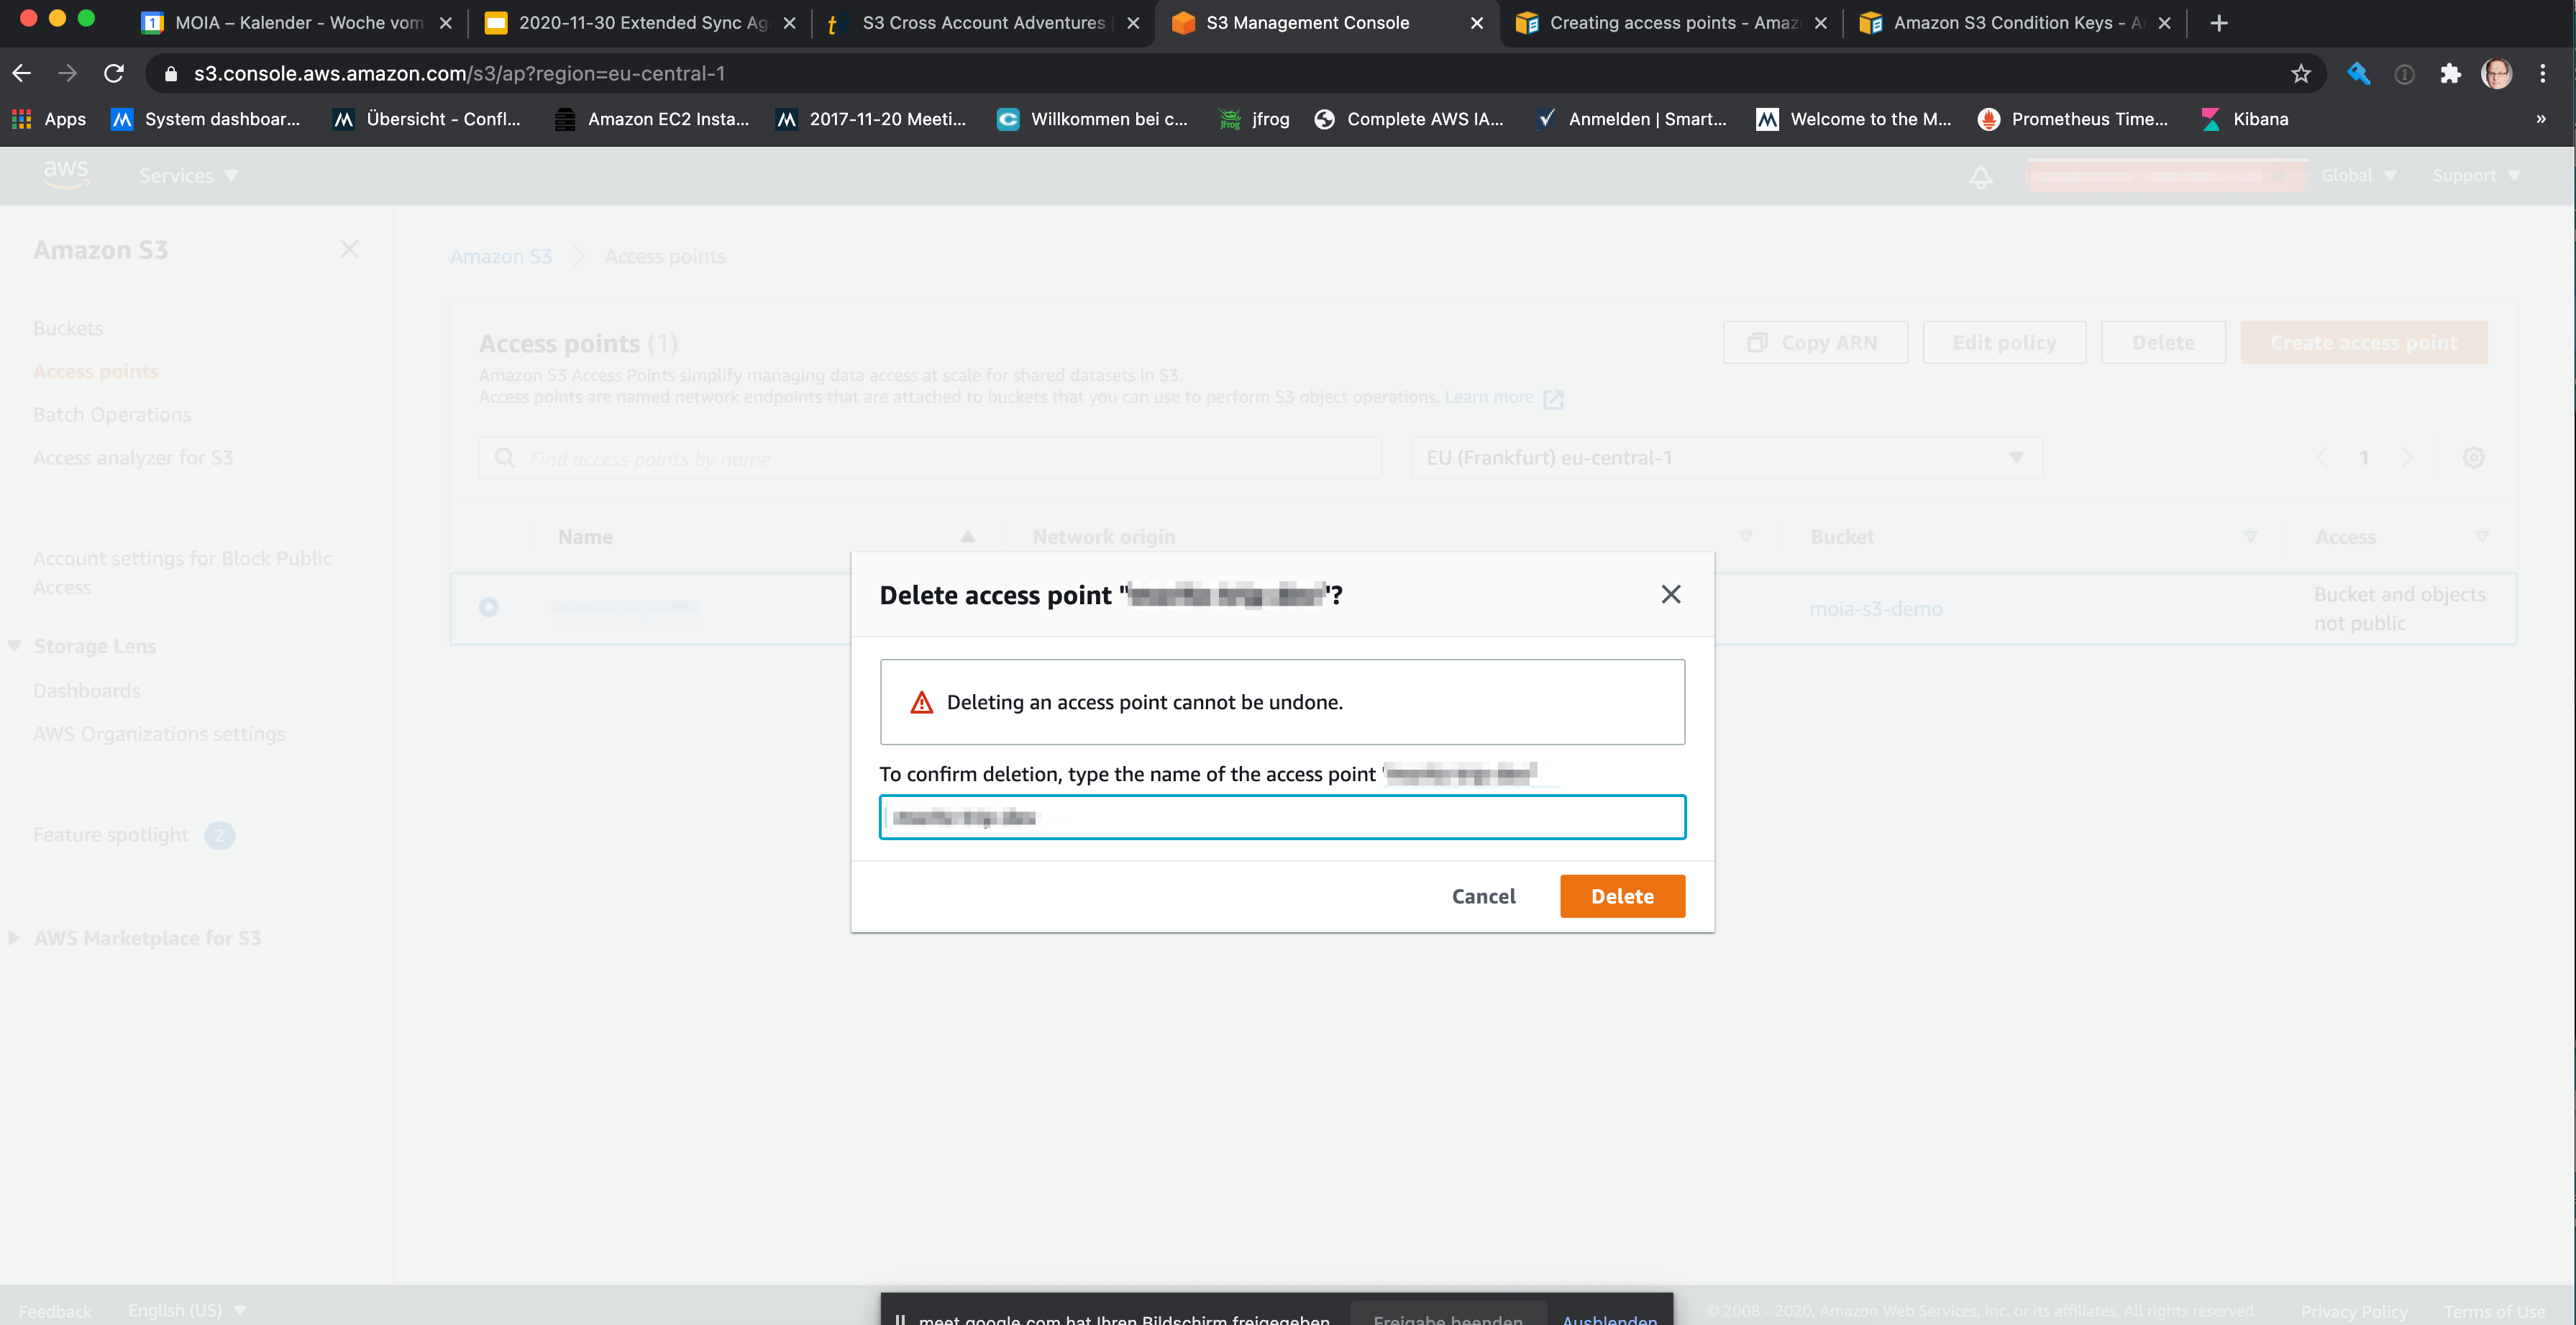
Task: Click the confirmation name input field
Action: 1282,817
